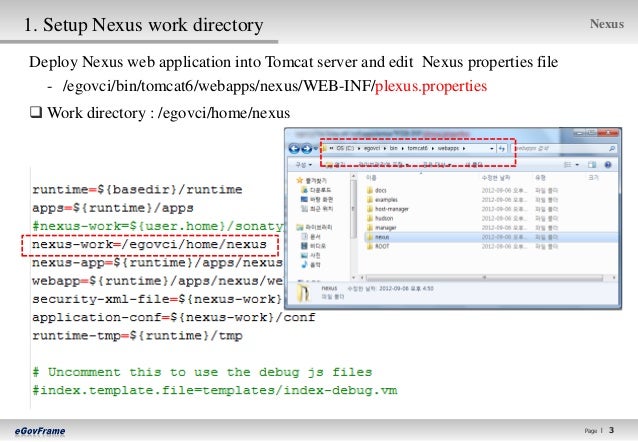Click the apps=${runtime}/apps line
The image size is (638, 442).
(113, 208)
